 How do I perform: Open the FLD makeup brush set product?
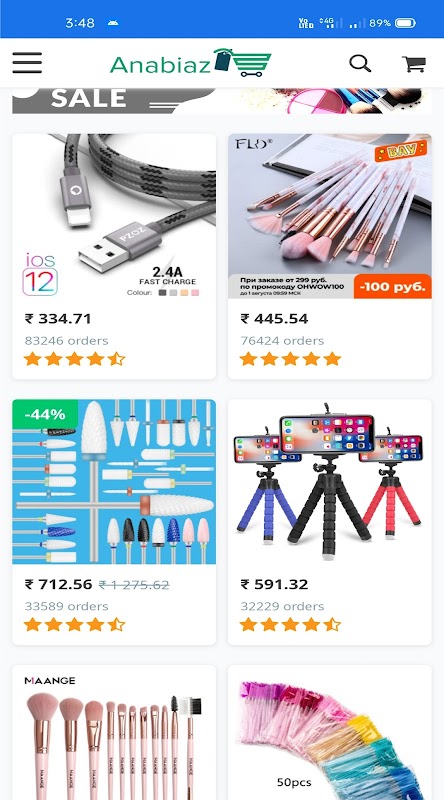pyautogui.click(x=330, y=216)
